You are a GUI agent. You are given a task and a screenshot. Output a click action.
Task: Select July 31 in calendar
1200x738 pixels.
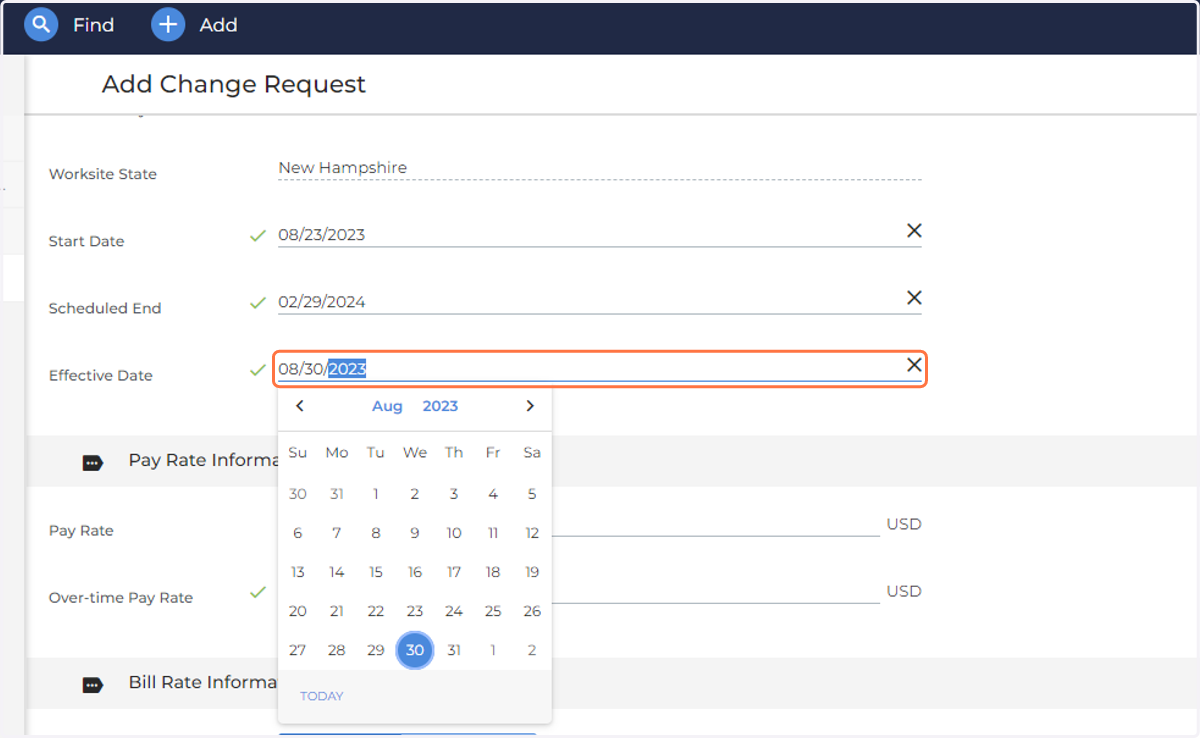pyautogui.click(x=337, y=494)
